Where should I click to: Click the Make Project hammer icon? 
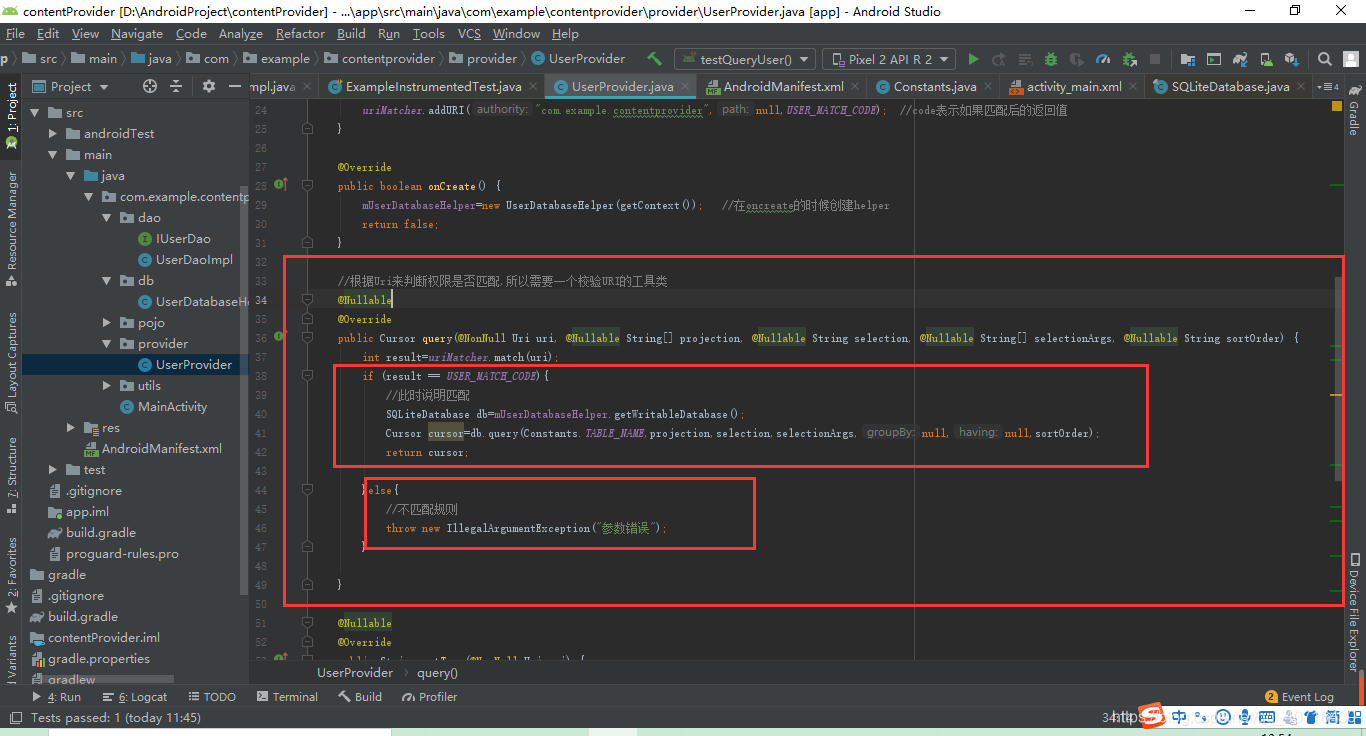tap(654, 59)
